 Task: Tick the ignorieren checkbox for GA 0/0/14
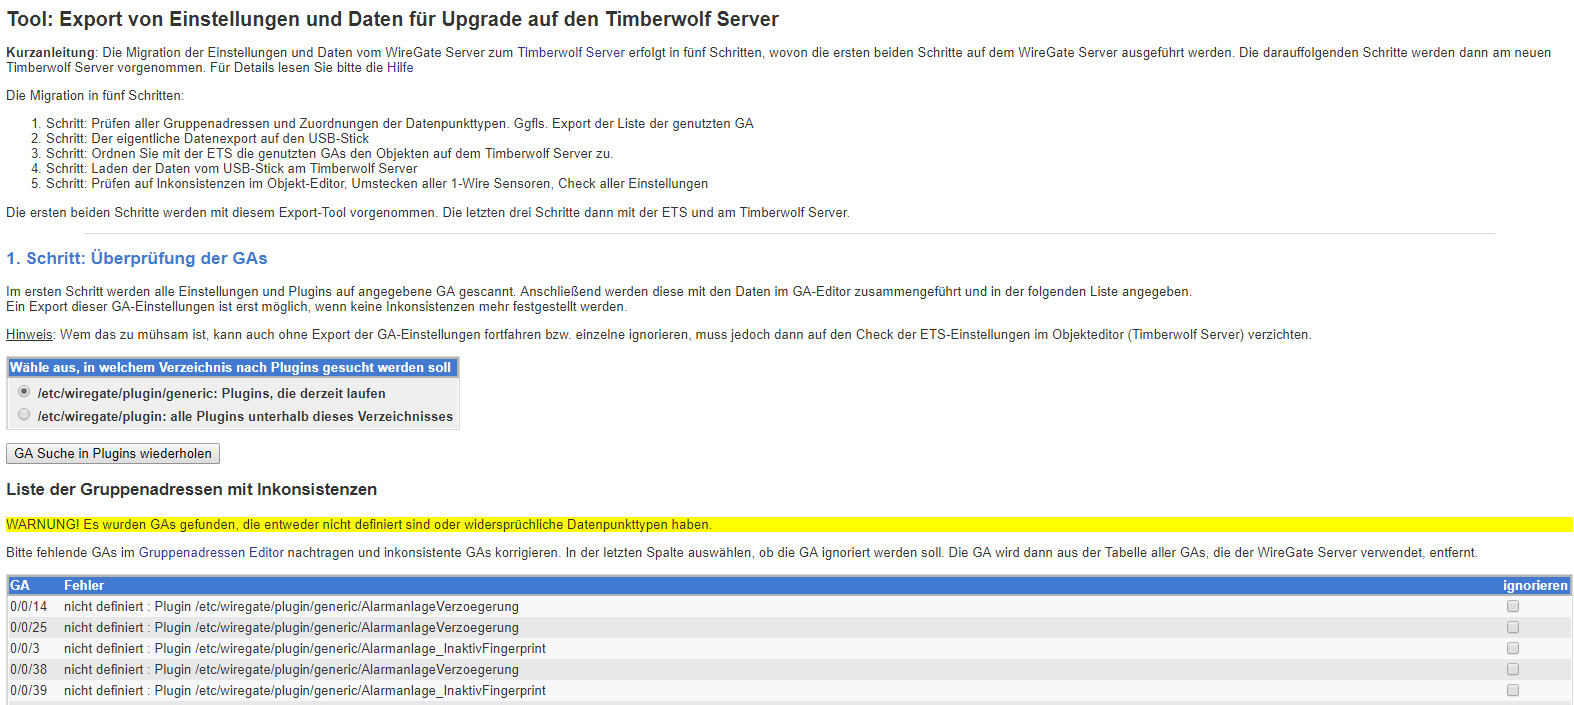tap(1513, 606)
